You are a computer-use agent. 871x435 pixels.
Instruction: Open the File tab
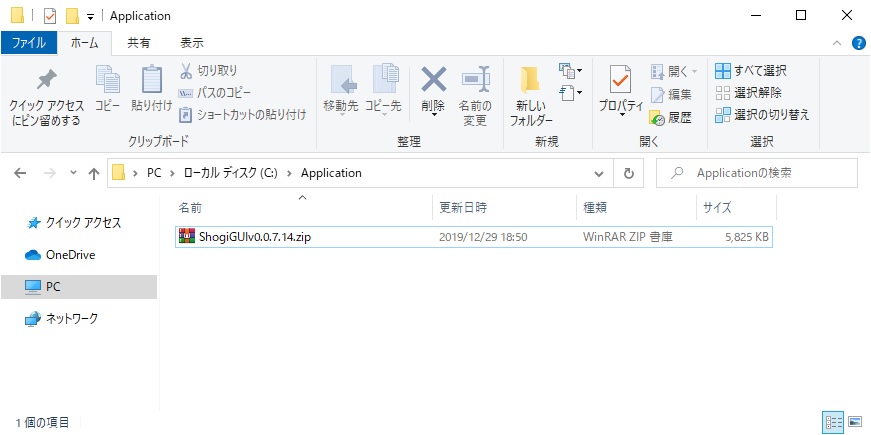pyautogui.click(x=29, y=43)
